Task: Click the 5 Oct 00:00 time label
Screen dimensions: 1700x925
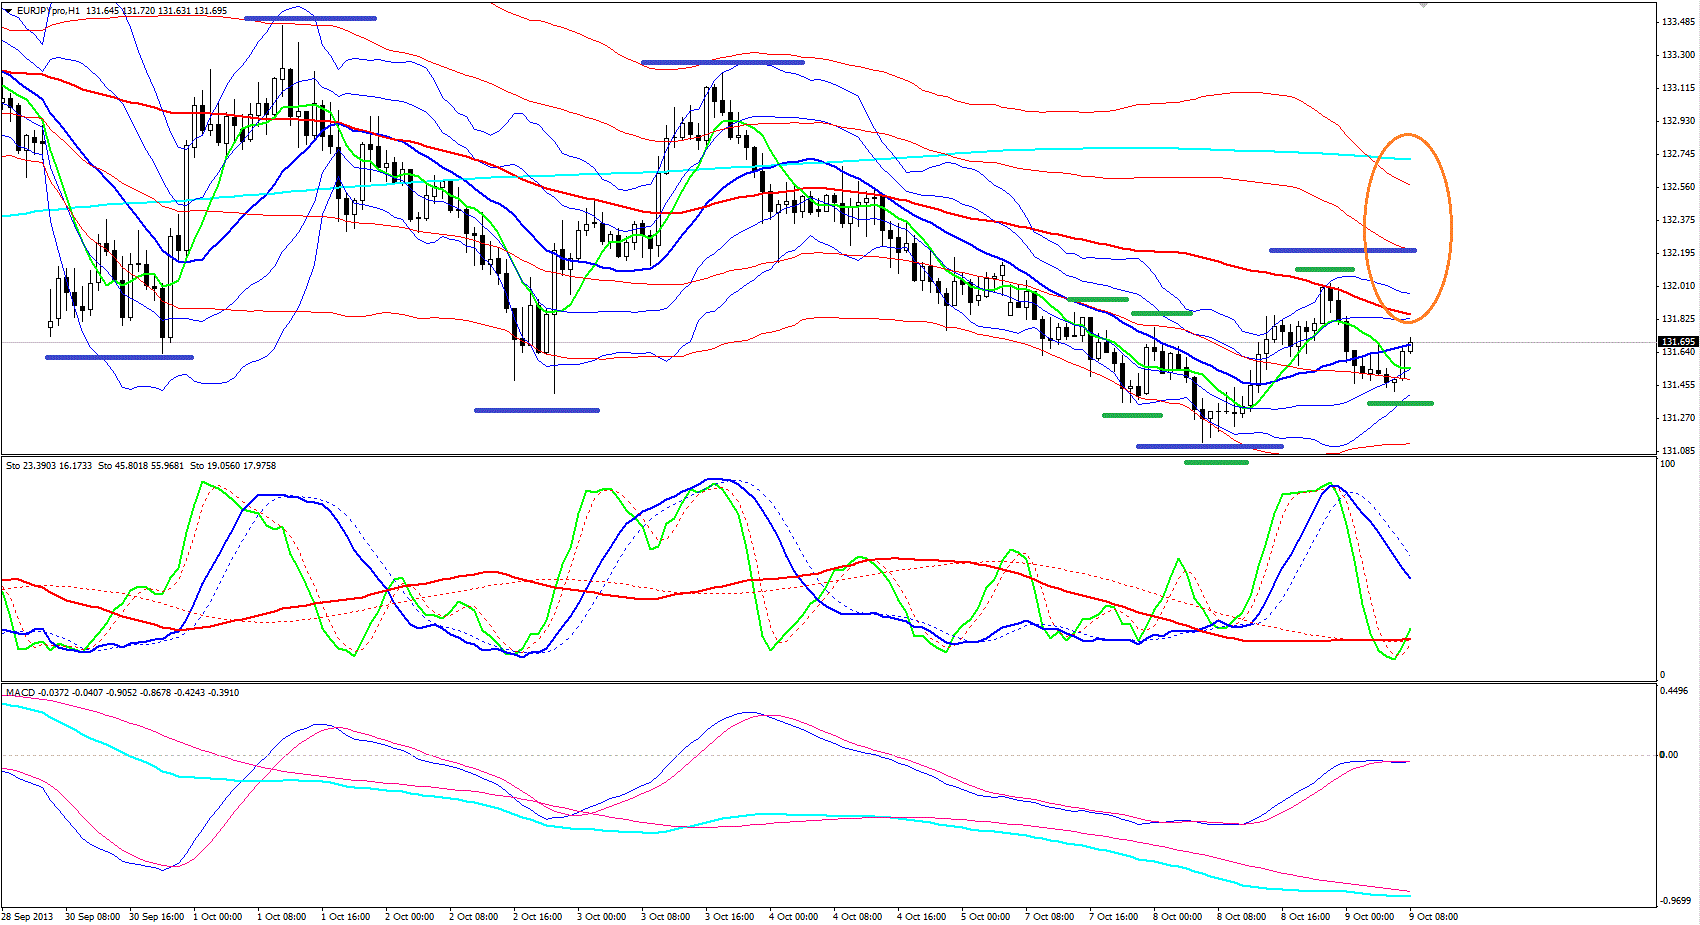Action: click(985, 917)
